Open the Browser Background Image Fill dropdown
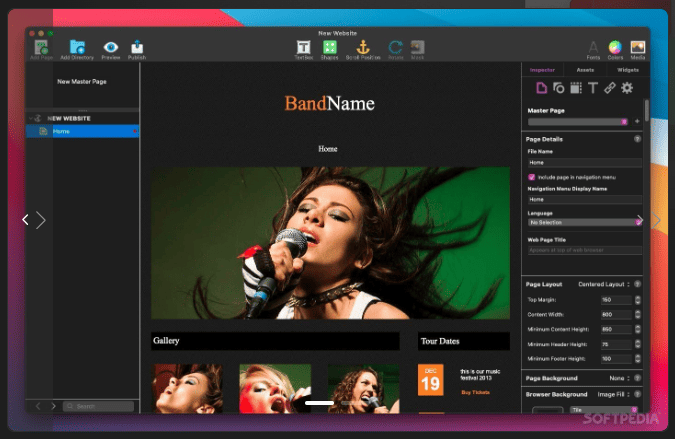The image size is (675, 439). [613, 394]
